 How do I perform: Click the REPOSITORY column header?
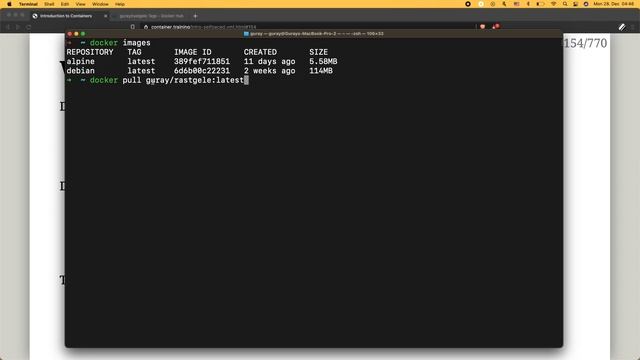[x=90, y=52]
